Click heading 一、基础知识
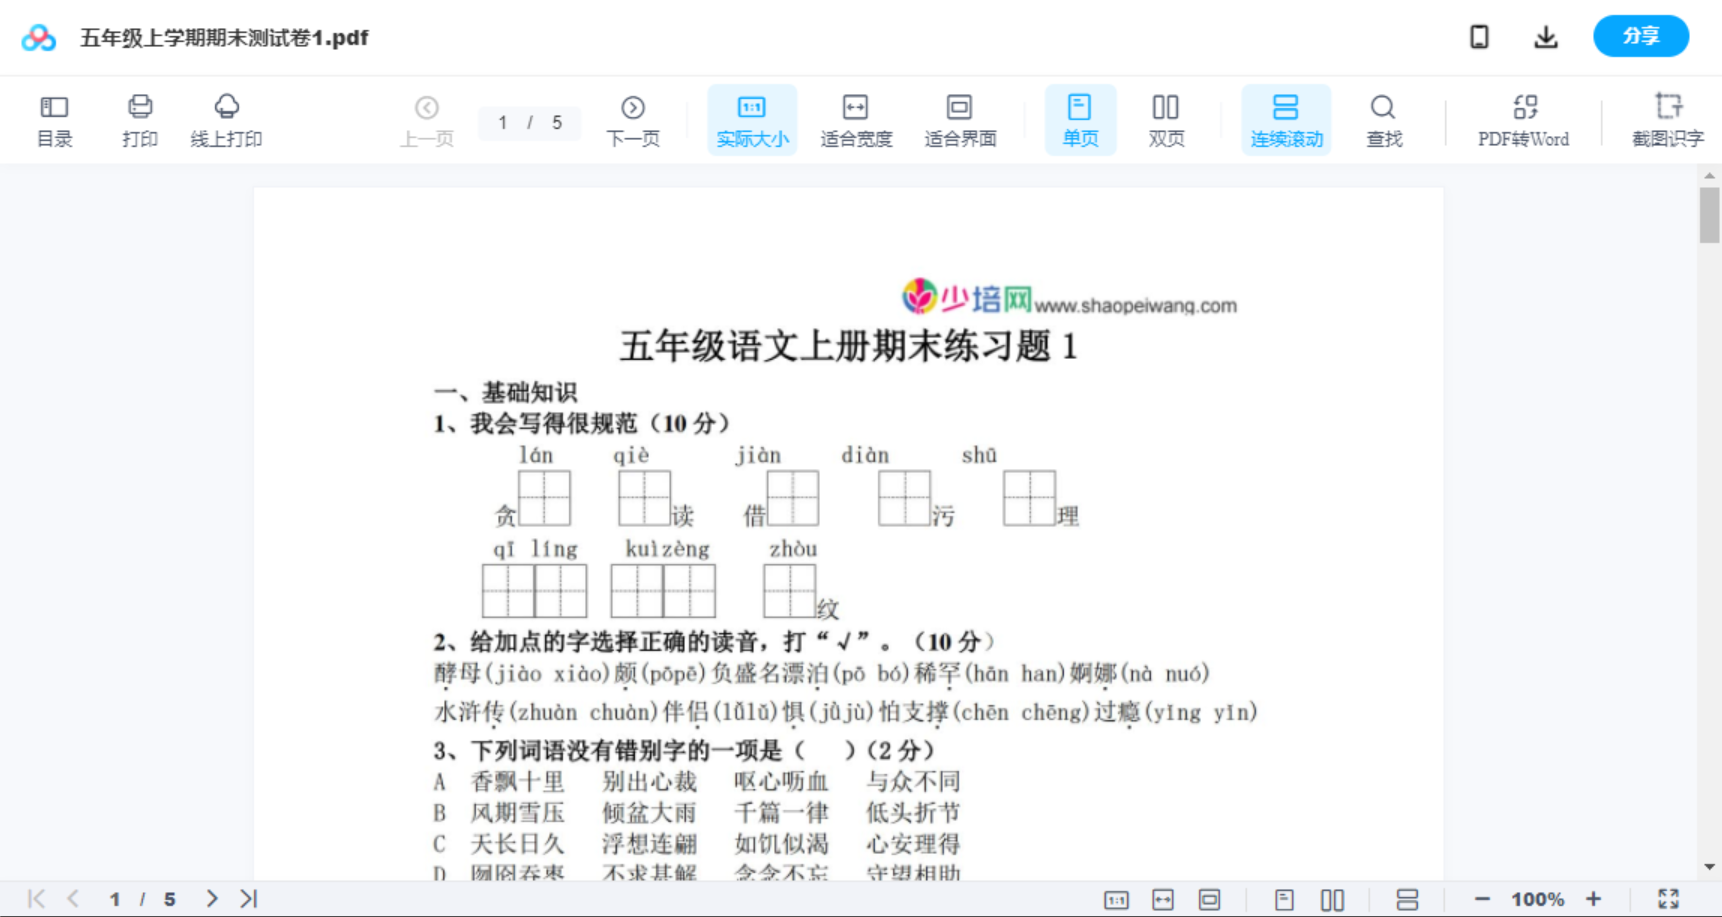 (505, 392)
